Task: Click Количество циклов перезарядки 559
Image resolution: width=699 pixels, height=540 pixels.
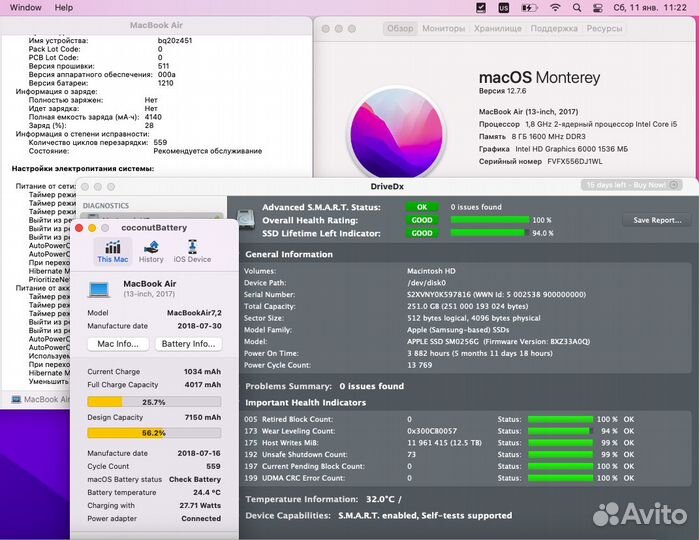Action: (x=98, y=142)
